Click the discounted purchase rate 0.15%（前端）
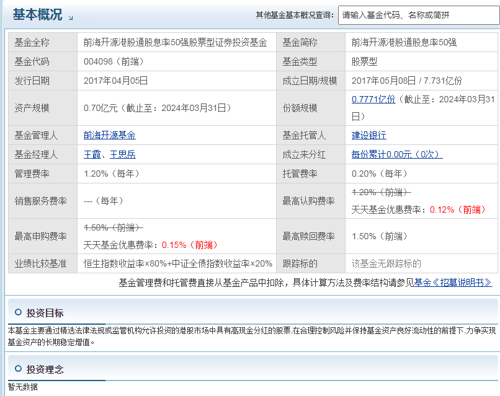The height and width of the screenshot is (396, 500). (190, 245)
